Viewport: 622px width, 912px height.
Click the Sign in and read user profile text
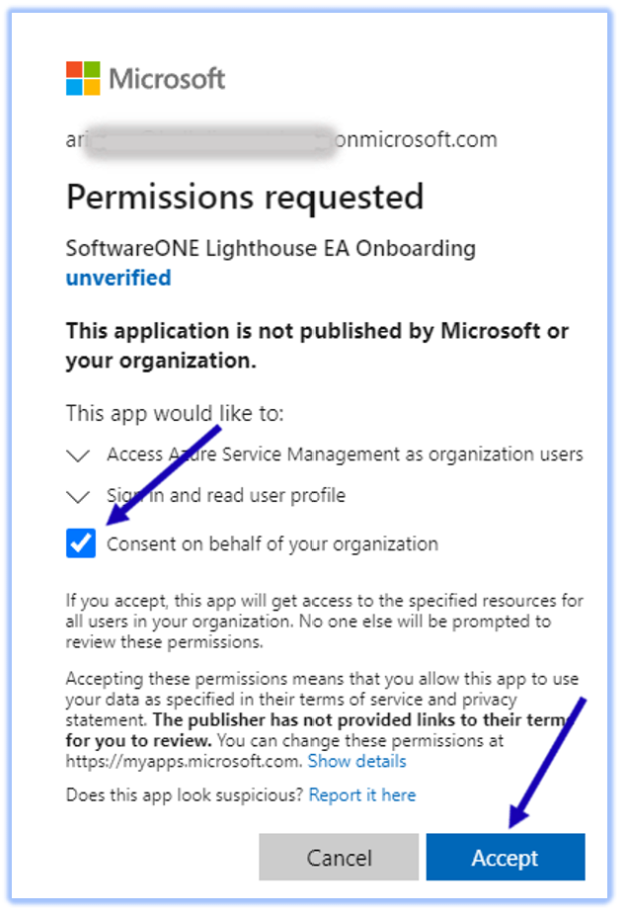[226, 495]
